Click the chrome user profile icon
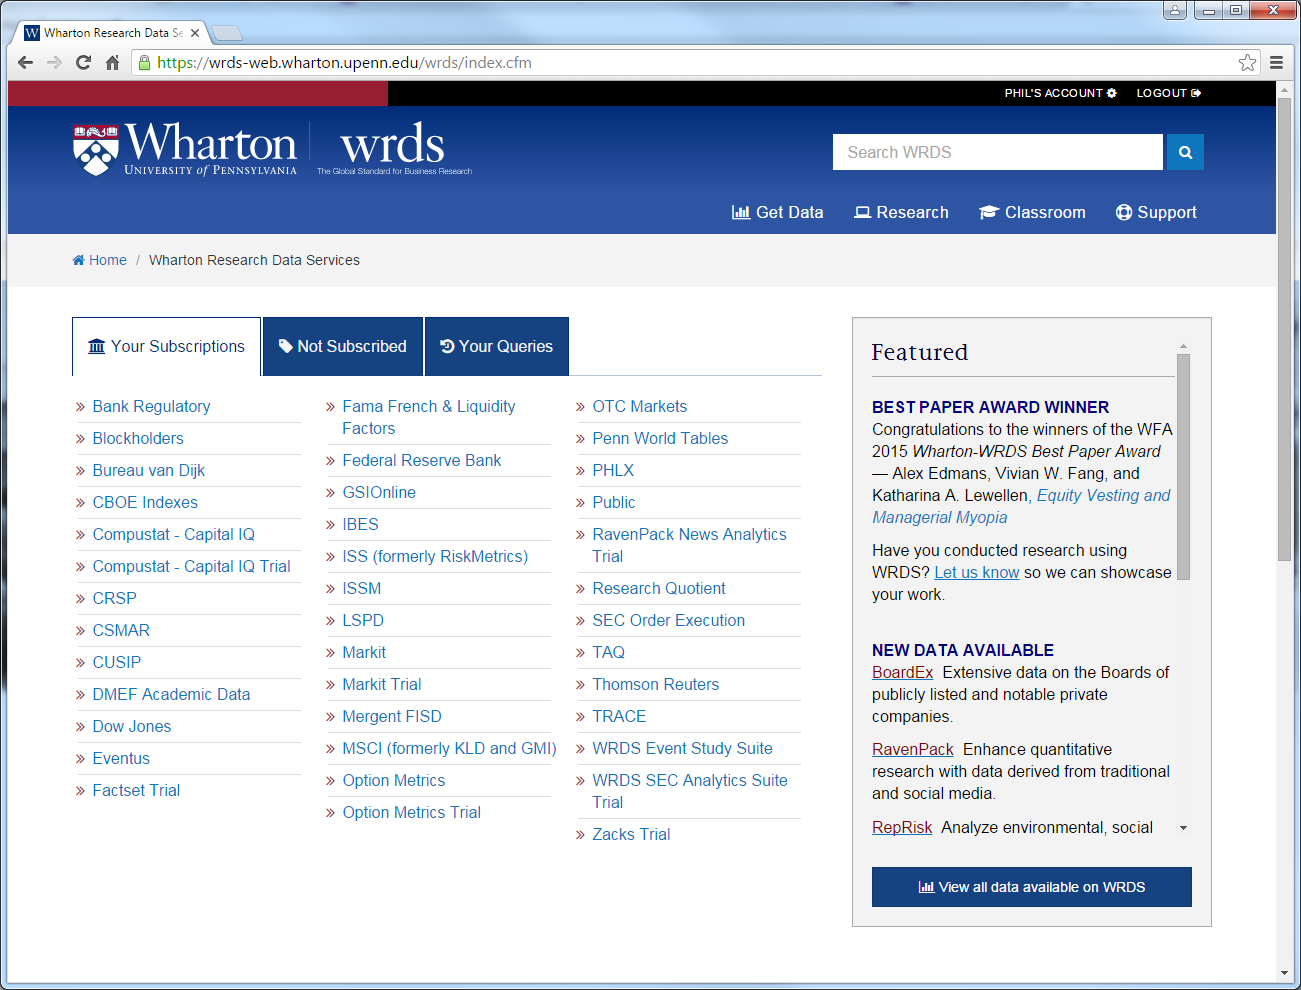Image resolution: width=1301 pixels, height=990 pixels. 1175,10
